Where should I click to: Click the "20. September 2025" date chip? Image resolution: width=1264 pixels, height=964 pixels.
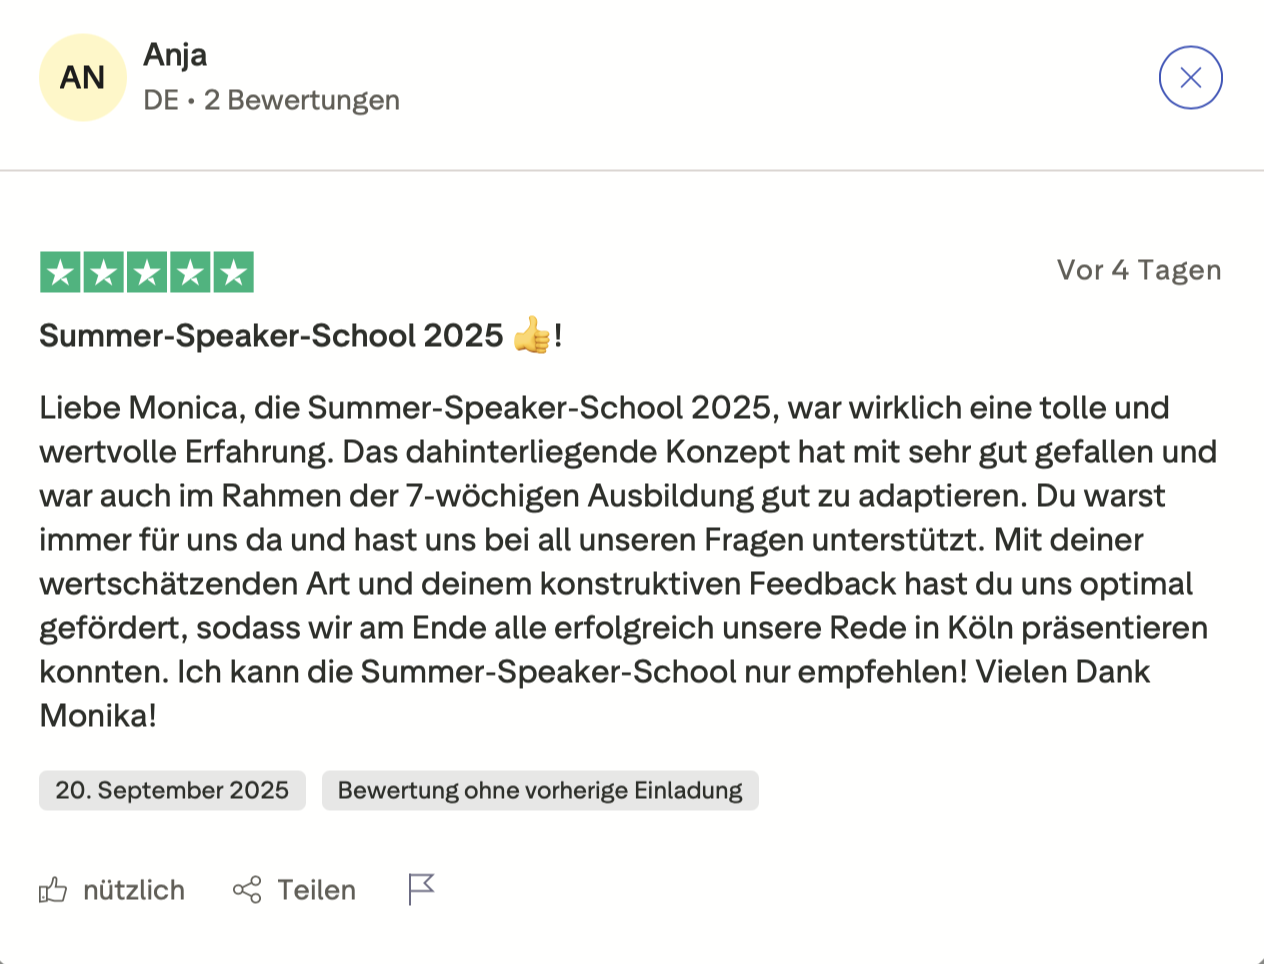click(x=172, y=790)
